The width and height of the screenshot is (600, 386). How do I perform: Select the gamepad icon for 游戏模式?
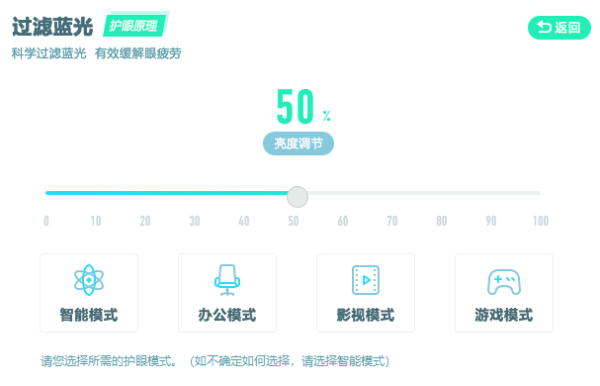click(504, 282)
